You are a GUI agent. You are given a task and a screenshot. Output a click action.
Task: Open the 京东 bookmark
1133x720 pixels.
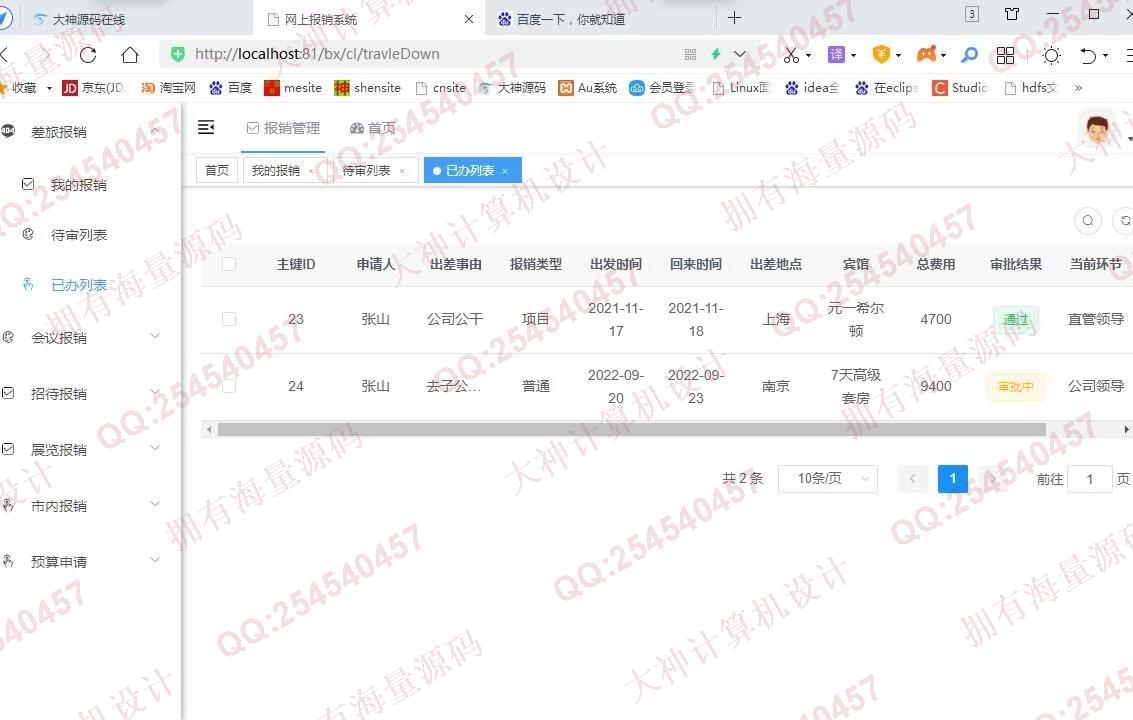point(93,87)
